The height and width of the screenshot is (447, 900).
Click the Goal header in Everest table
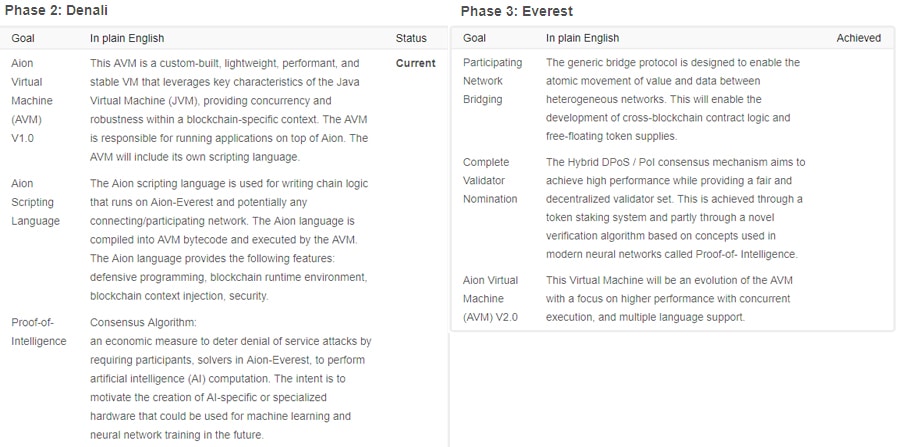tap(475, 38)
